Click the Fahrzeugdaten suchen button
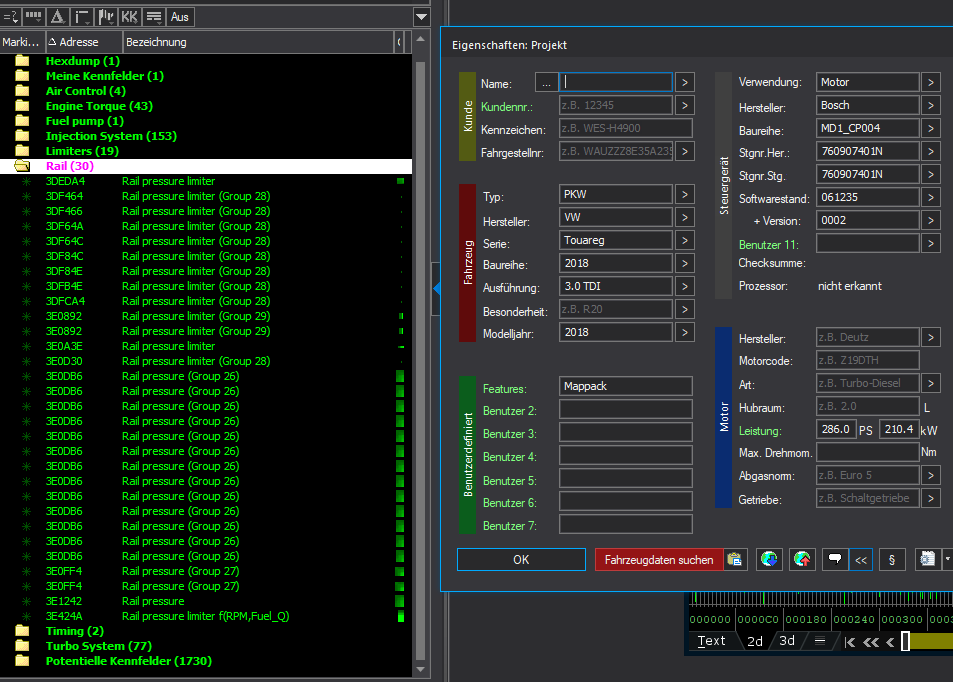 tap(659, 560)
